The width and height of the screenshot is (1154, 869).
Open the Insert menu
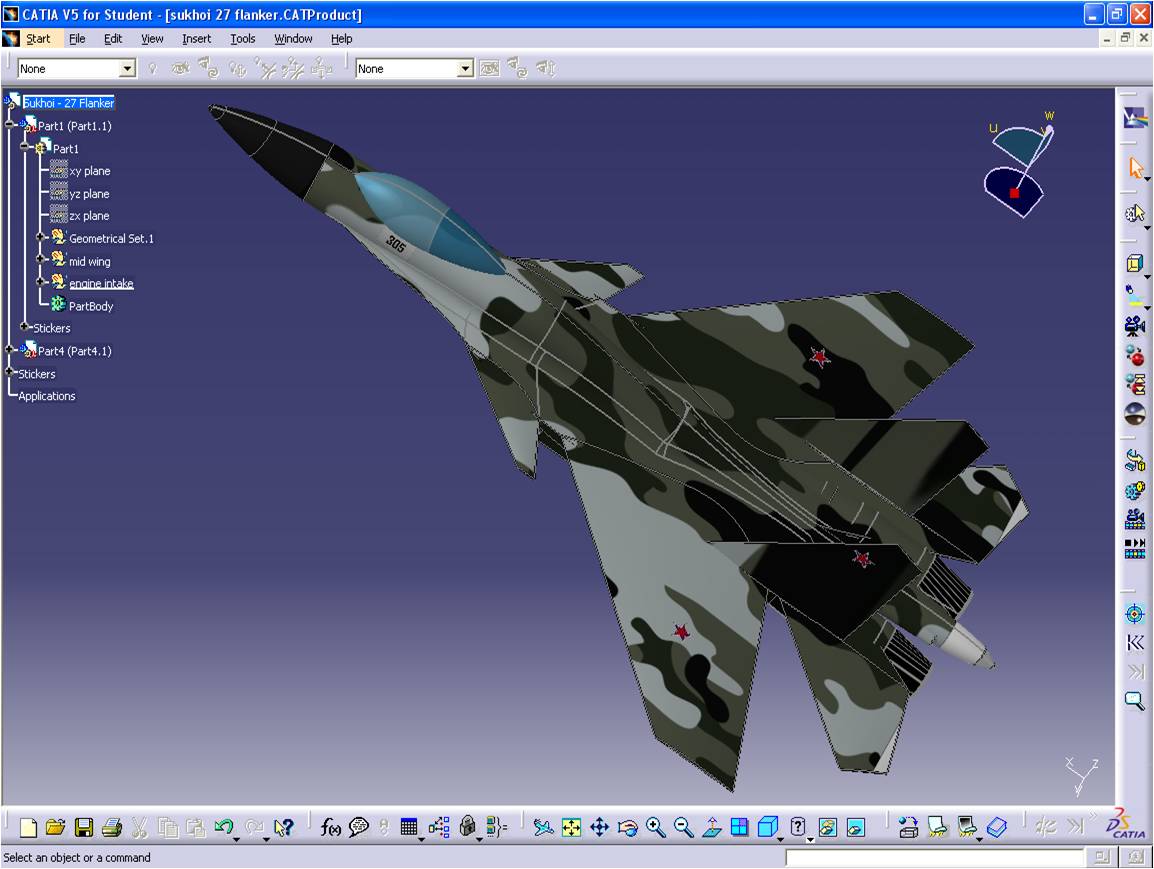197,38
